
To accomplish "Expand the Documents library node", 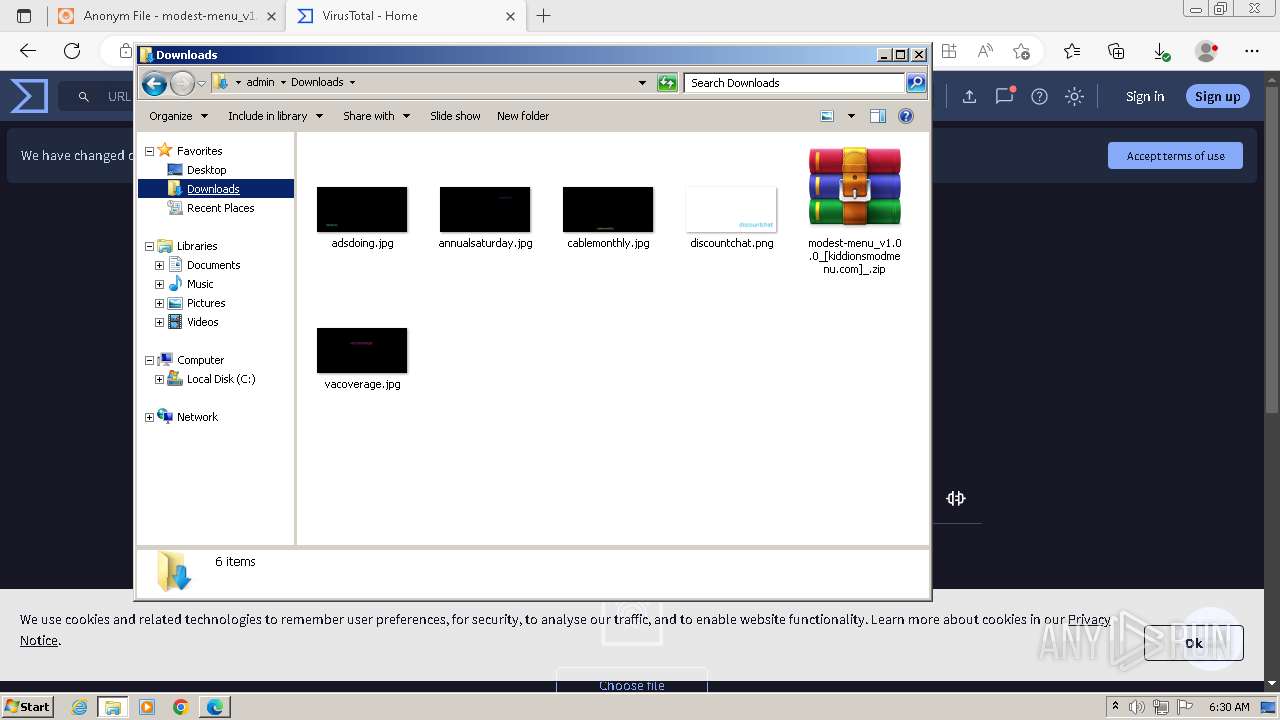I will pyautogui.click(x=159, y=265).
